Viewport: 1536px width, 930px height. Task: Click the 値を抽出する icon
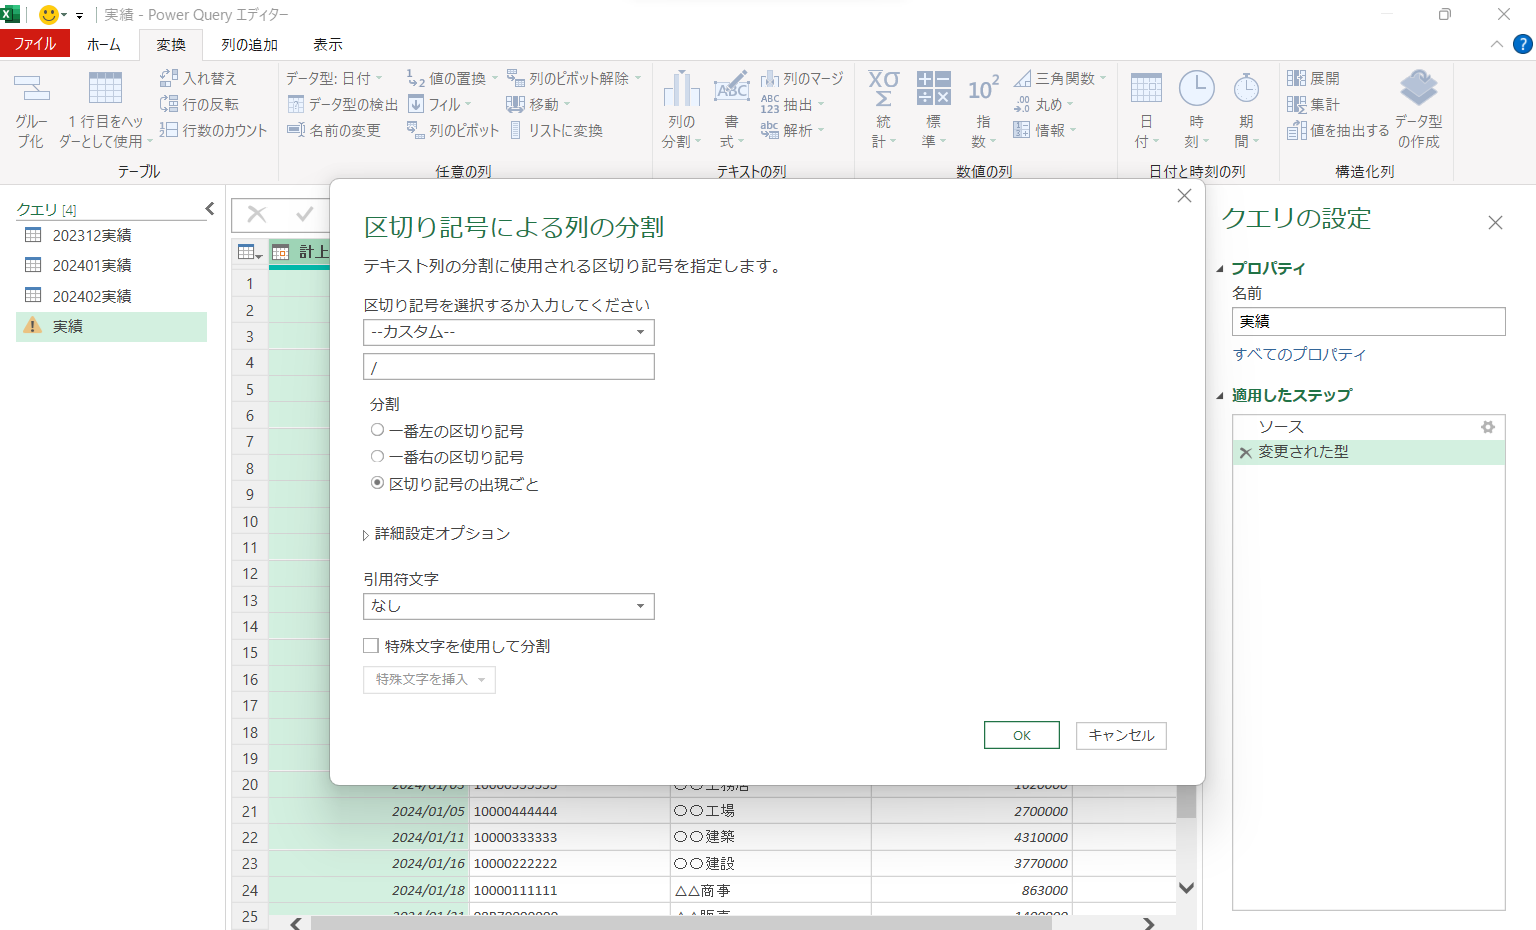(1297, 129)
